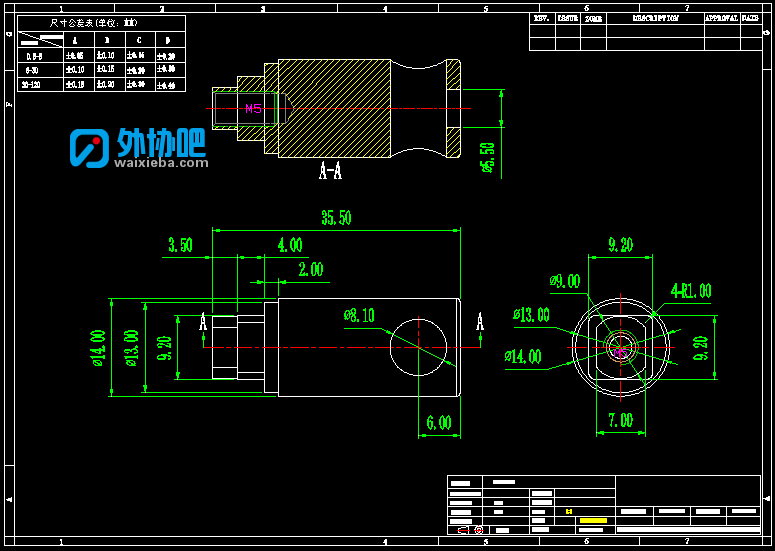Viewport: 775px width, 551px height.
Task: Select the ±0.15 cell in the 6-30 row
Action: pyautogui.click(x=105, y=69)
